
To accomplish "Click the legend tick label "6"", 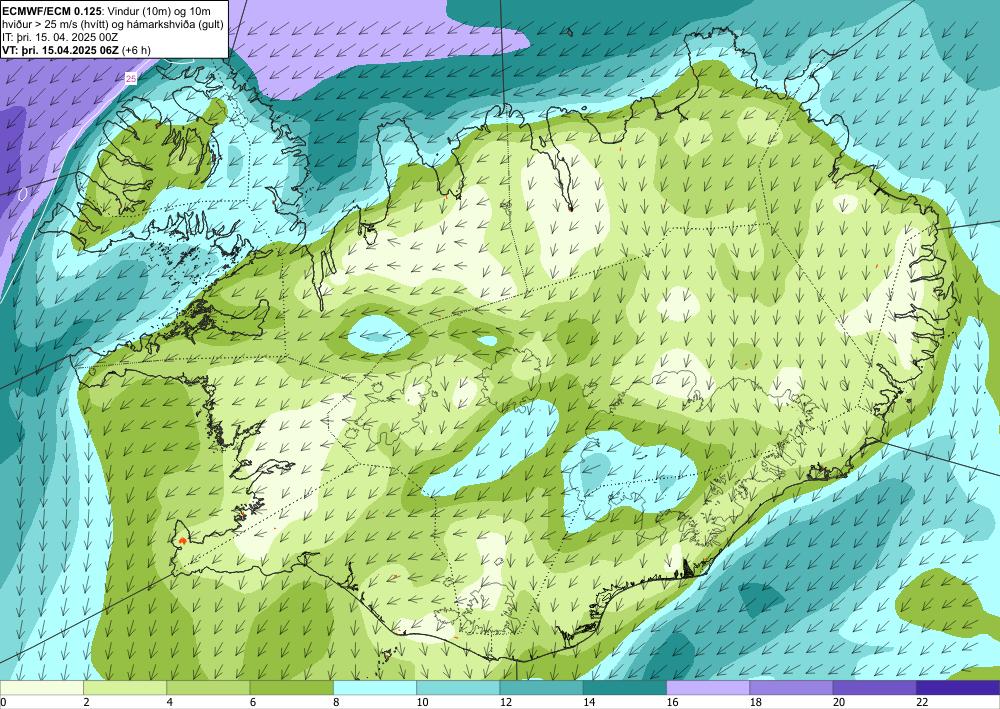I will click(x=253, y=703).
